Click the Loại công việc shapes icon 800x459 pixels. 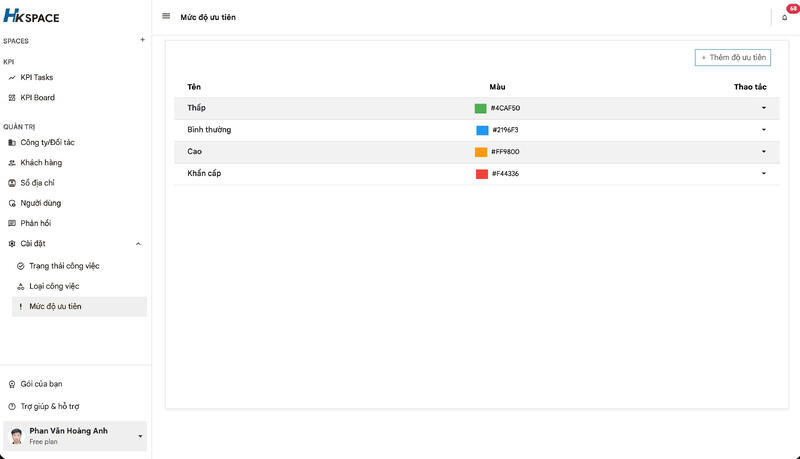(20, 287)
